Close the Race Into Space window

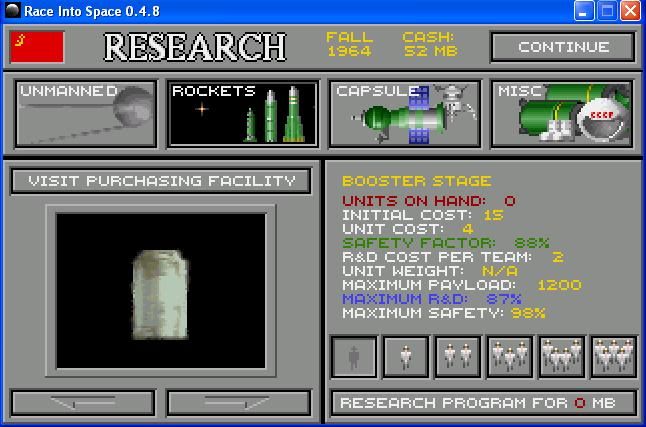(x=630, y=11)
